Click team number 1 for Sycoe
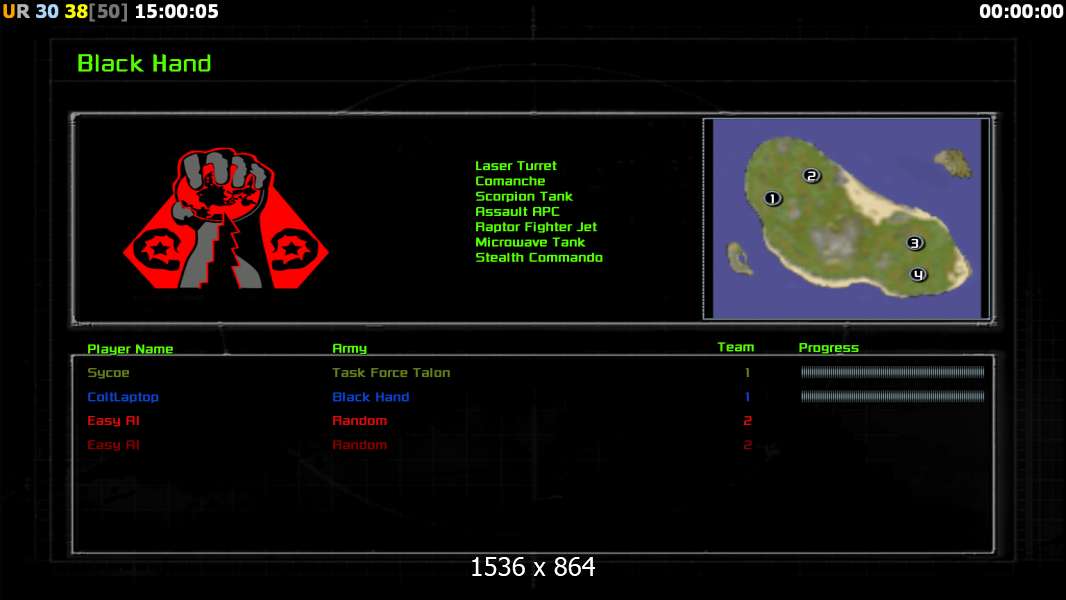Image resolution: width=1066 pixels, height=600 pixels. click(x=747, y=372)
